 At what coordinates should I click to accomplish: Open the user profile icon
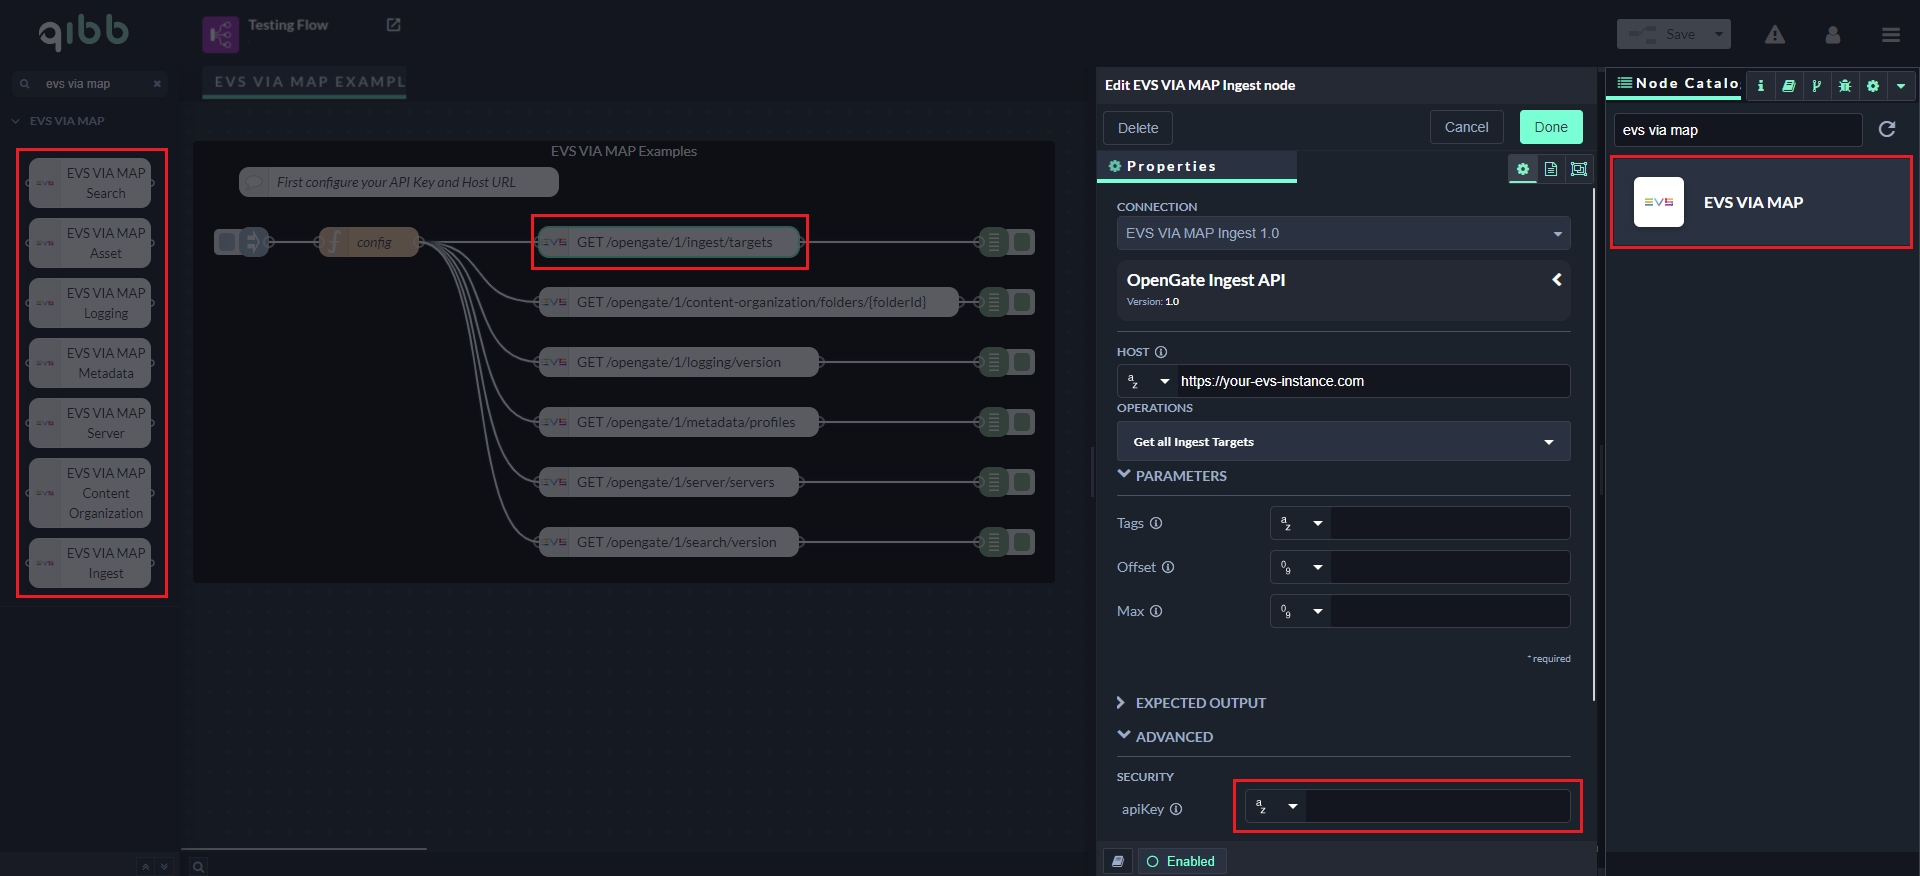(1833, 35)
